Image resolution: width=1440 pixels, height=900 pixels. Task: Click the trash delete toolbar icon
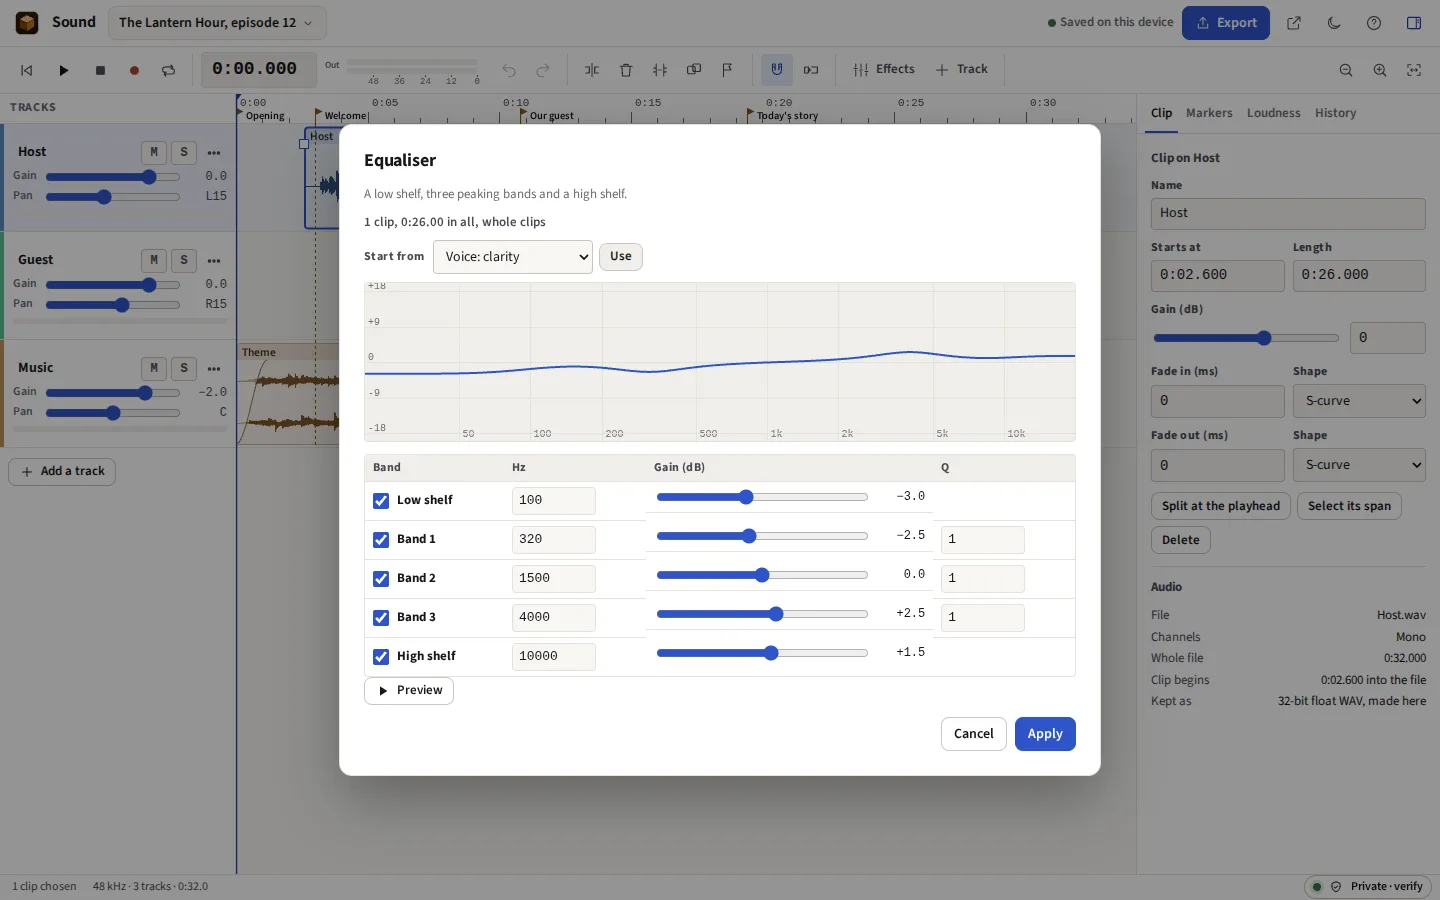pos(626,70)
